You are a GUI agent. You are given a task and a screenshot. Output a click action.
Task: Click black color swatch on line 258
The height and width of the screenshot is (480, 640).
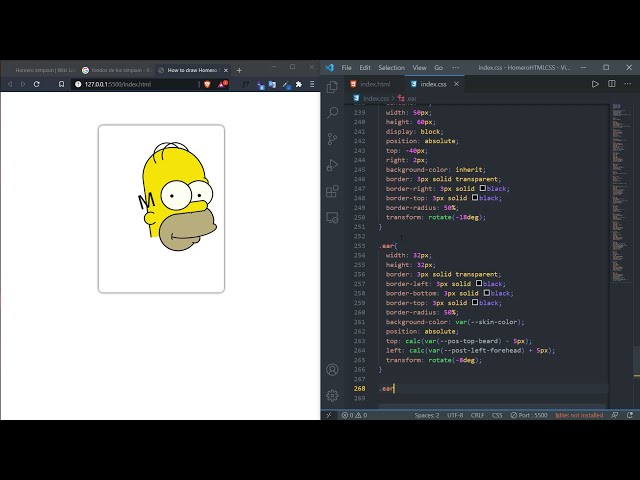point(487,293)
